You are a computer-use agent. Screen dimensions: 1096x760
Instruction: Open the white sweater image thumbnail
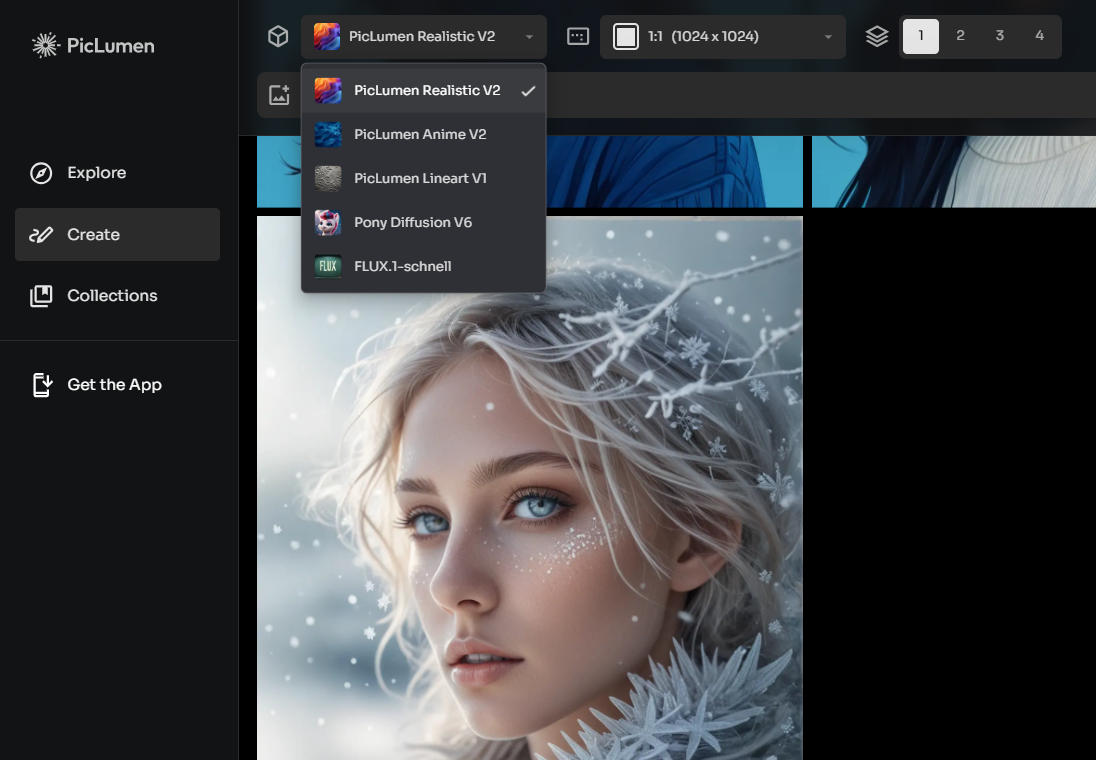point(953,171)
